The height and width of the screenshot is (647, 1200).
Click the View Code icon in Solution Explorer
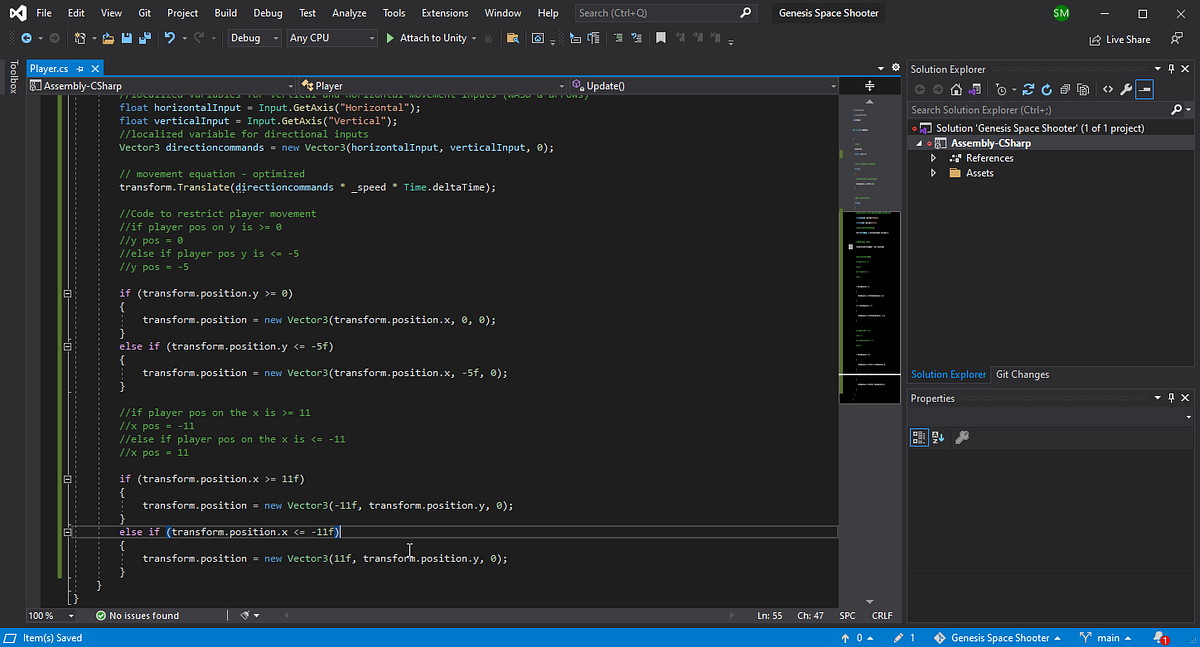pyautogui.click(x=1108, y=89)
